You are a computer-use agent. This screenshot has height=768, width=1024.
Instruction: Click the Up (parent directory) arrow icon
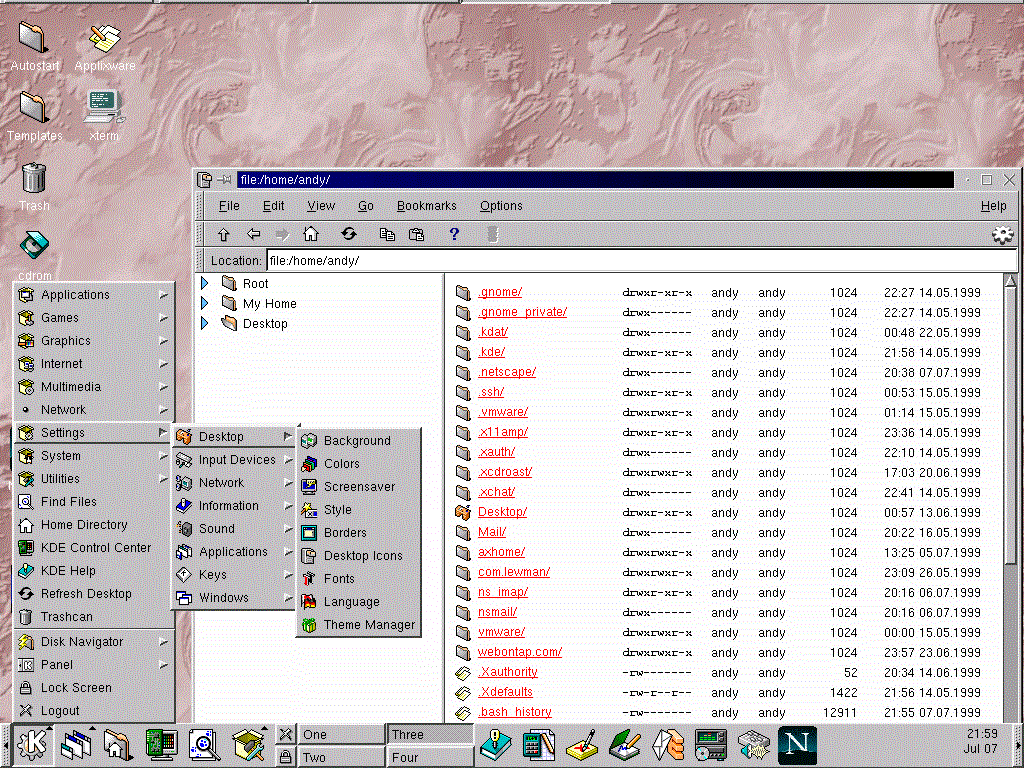coord(224,234)
